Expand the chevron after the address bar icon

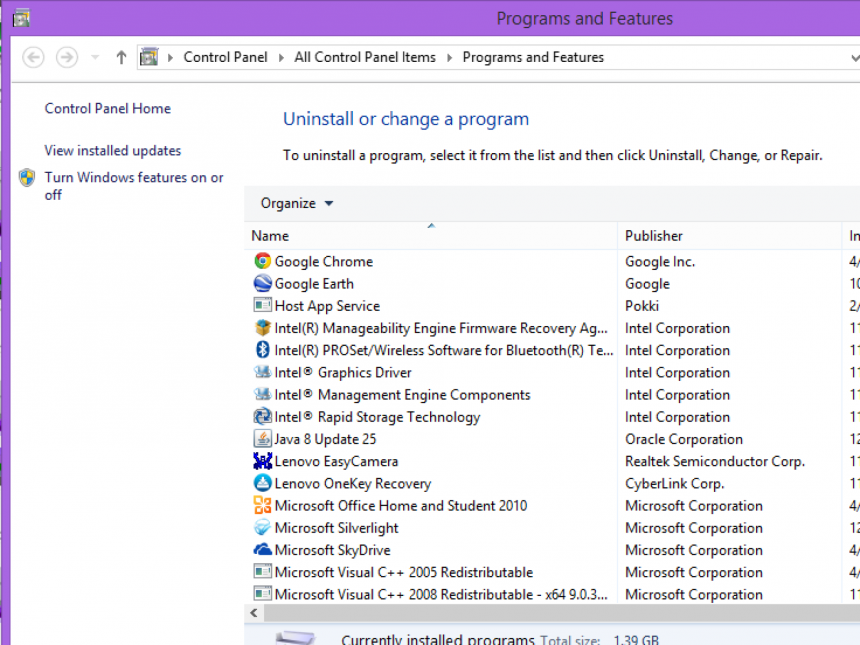coord(170,58)
